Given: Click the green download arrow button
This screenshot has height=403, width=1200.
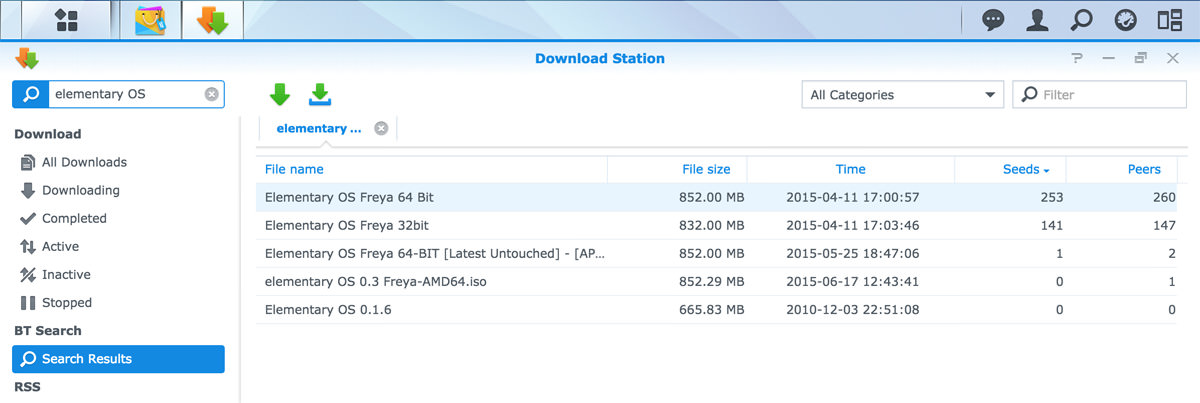Looking at the screenshot, I should 280,95.
